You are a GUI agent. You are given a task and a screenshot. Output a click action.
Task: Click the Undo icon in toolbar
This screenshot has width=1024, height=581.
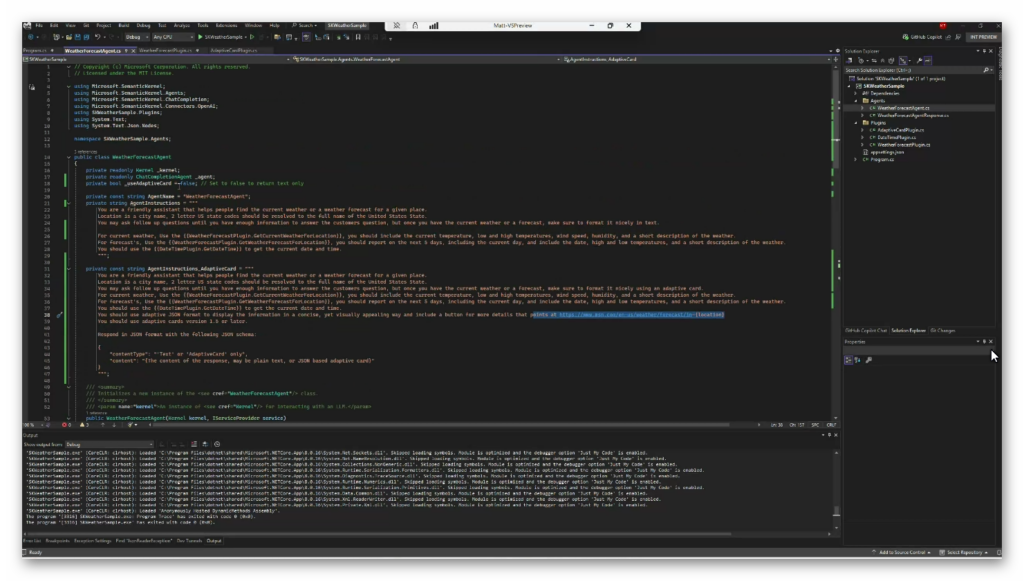click(x=97, y=37)
